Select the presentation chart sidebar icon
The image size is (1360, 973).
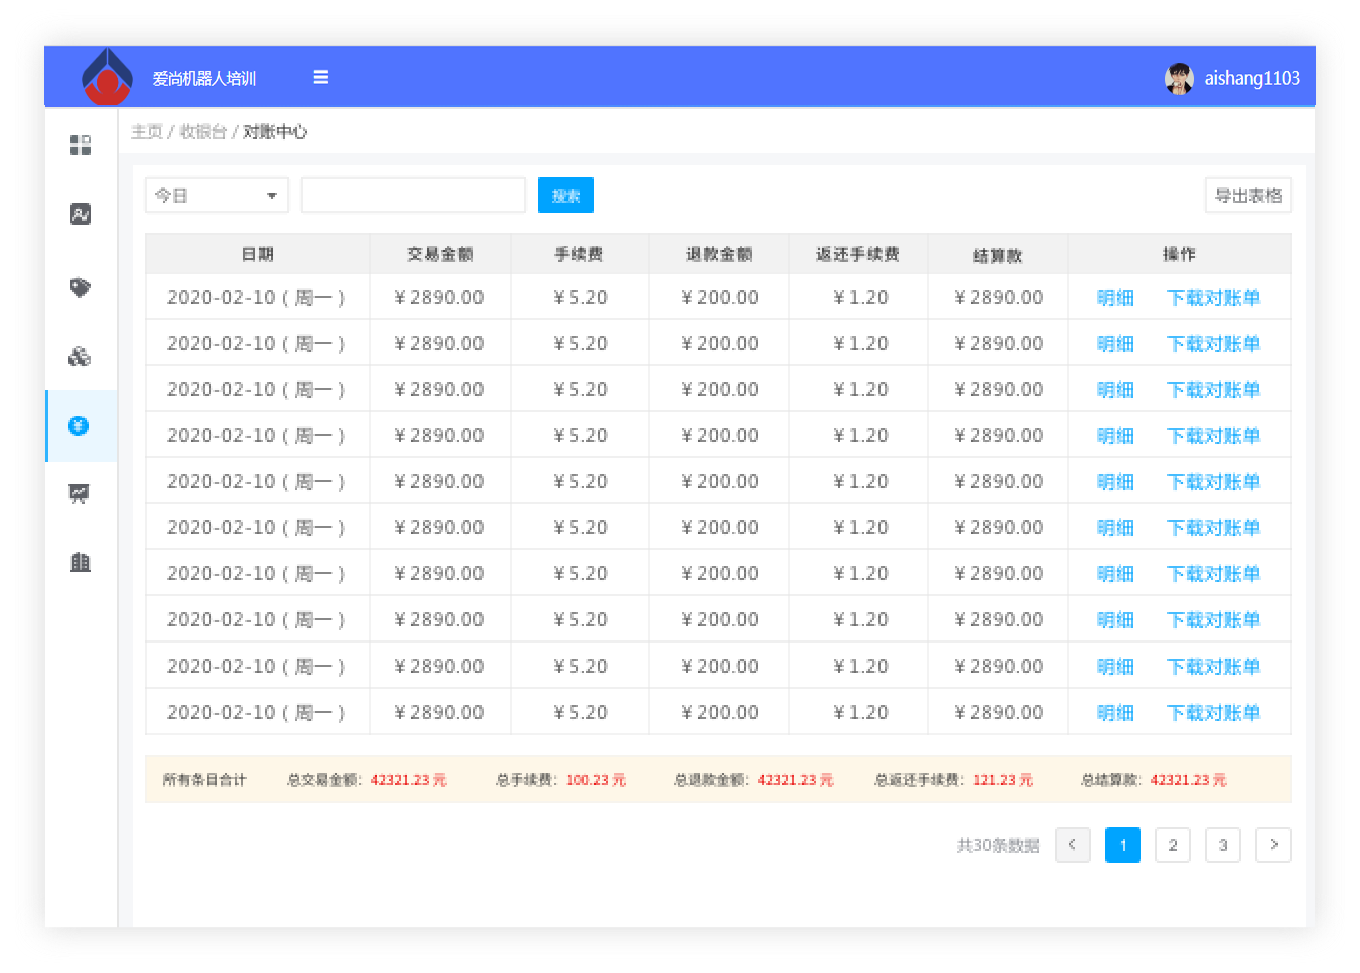tap(79, 493)
